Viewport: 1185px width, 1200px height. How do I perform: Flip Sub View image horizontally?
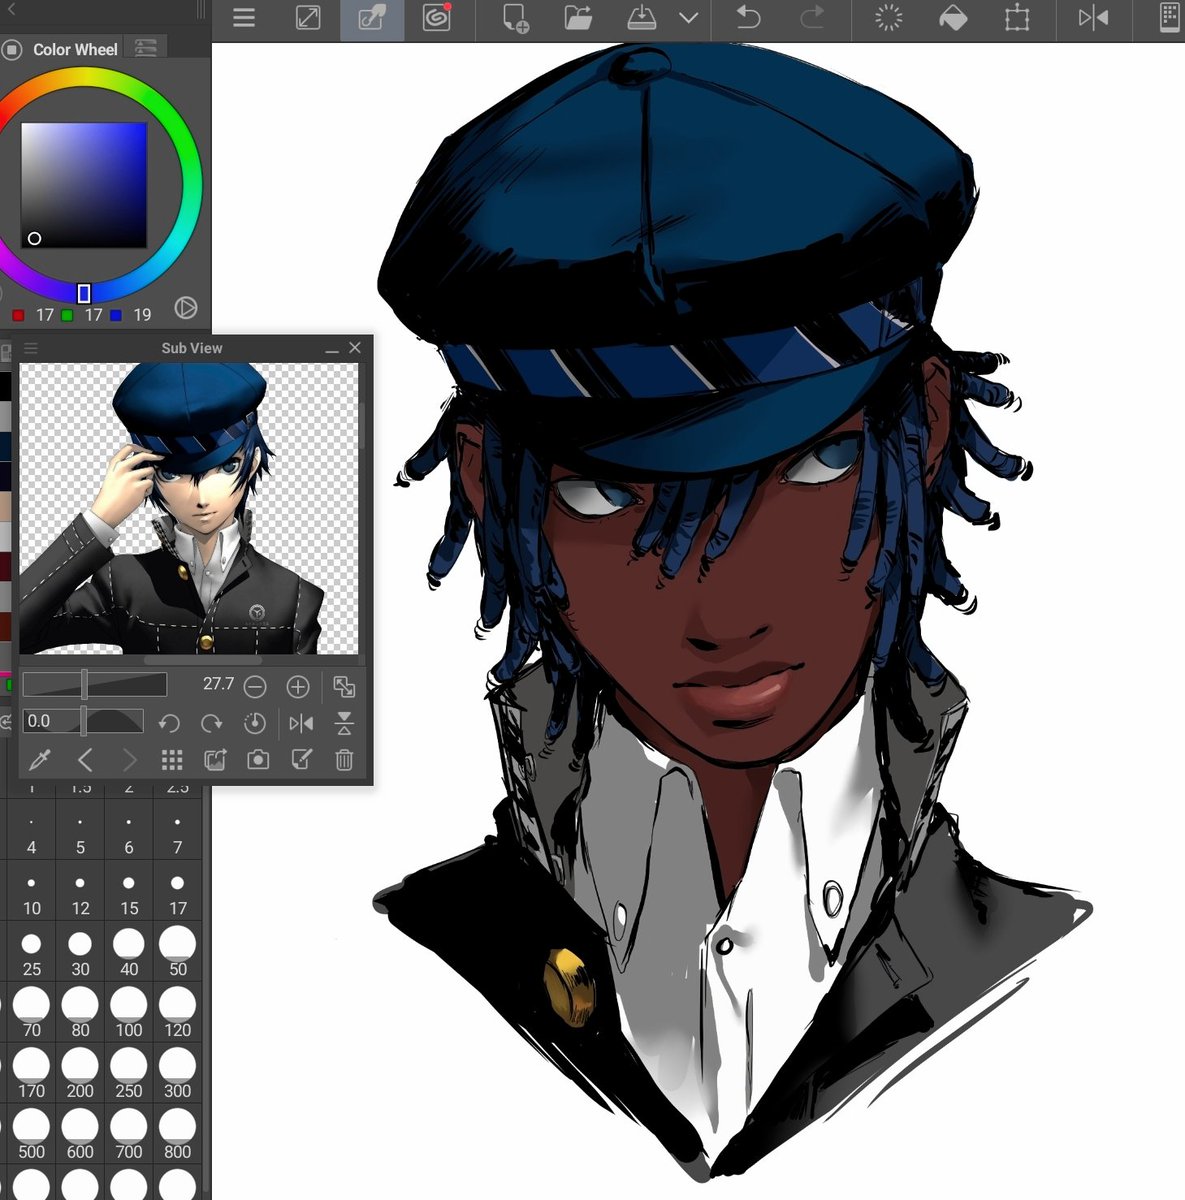[301, 723]
